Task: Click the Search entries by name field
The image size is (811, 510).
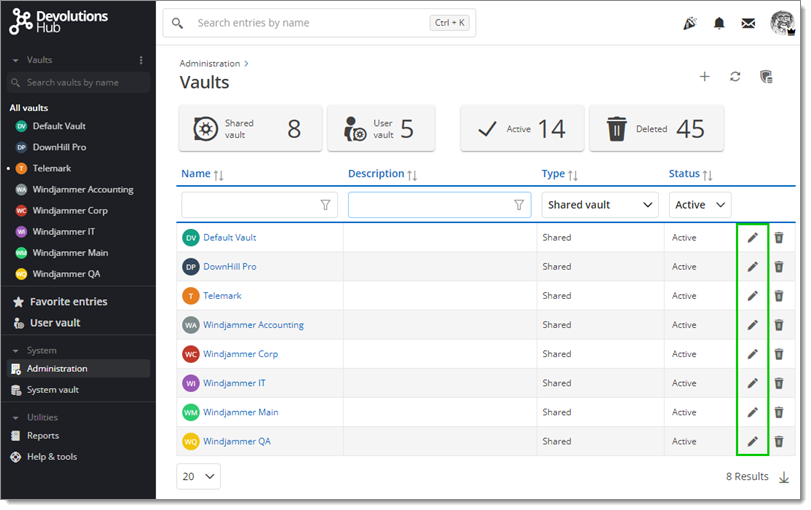Action: point(319,23)
